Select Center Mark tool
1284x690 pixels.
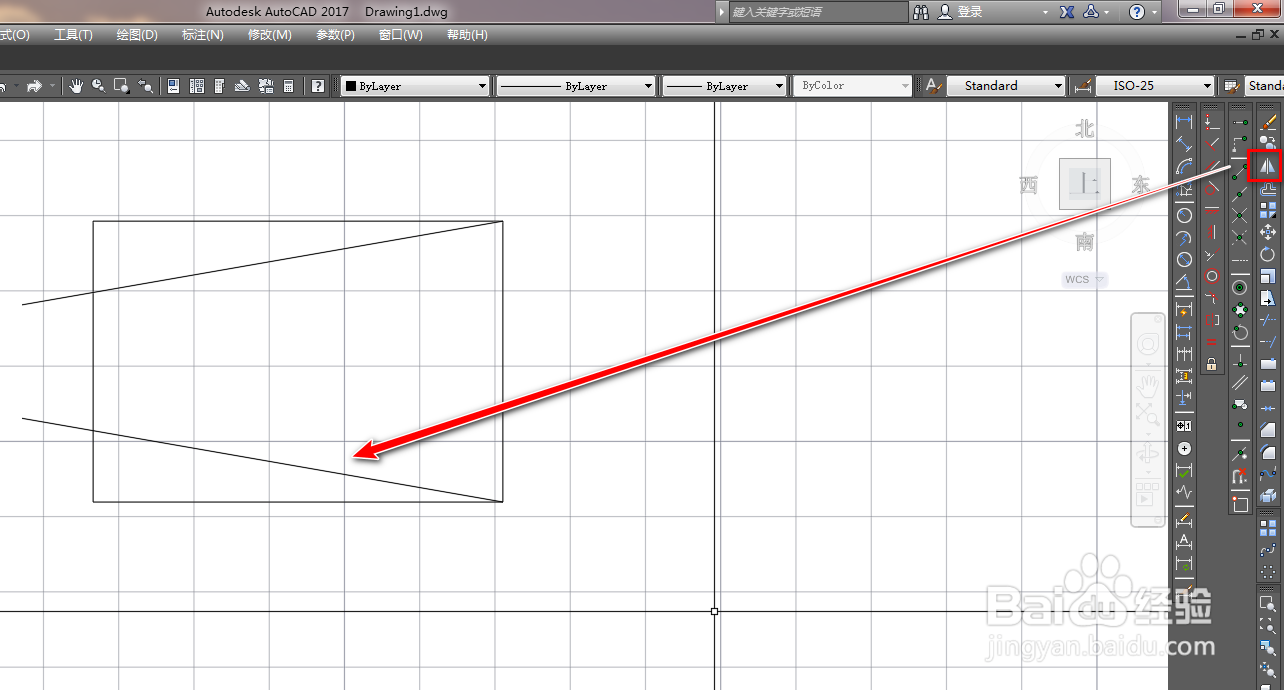pyautogui.click(x=1184, y=449)
